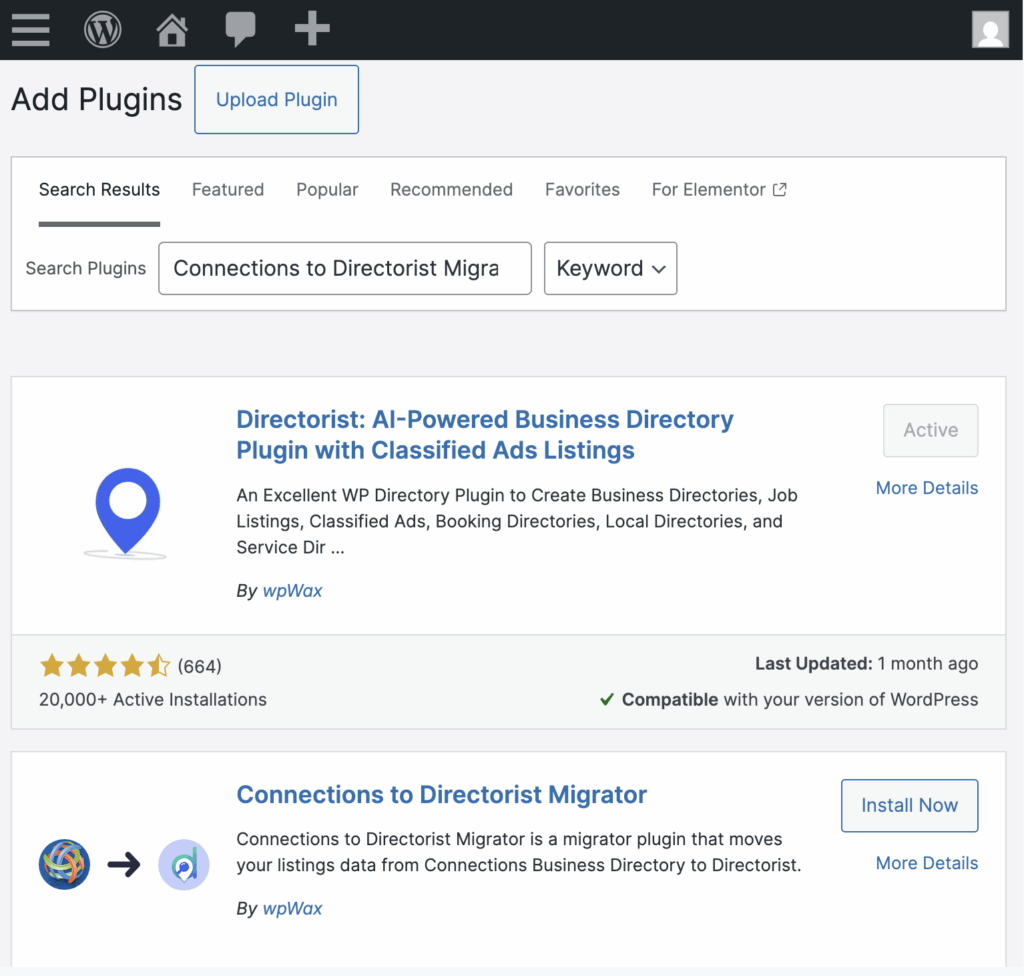Click Connections to Directorist Migrator plugin icon
The image size is (1024, 976).
pyautogui.click(x=124, y=864)
